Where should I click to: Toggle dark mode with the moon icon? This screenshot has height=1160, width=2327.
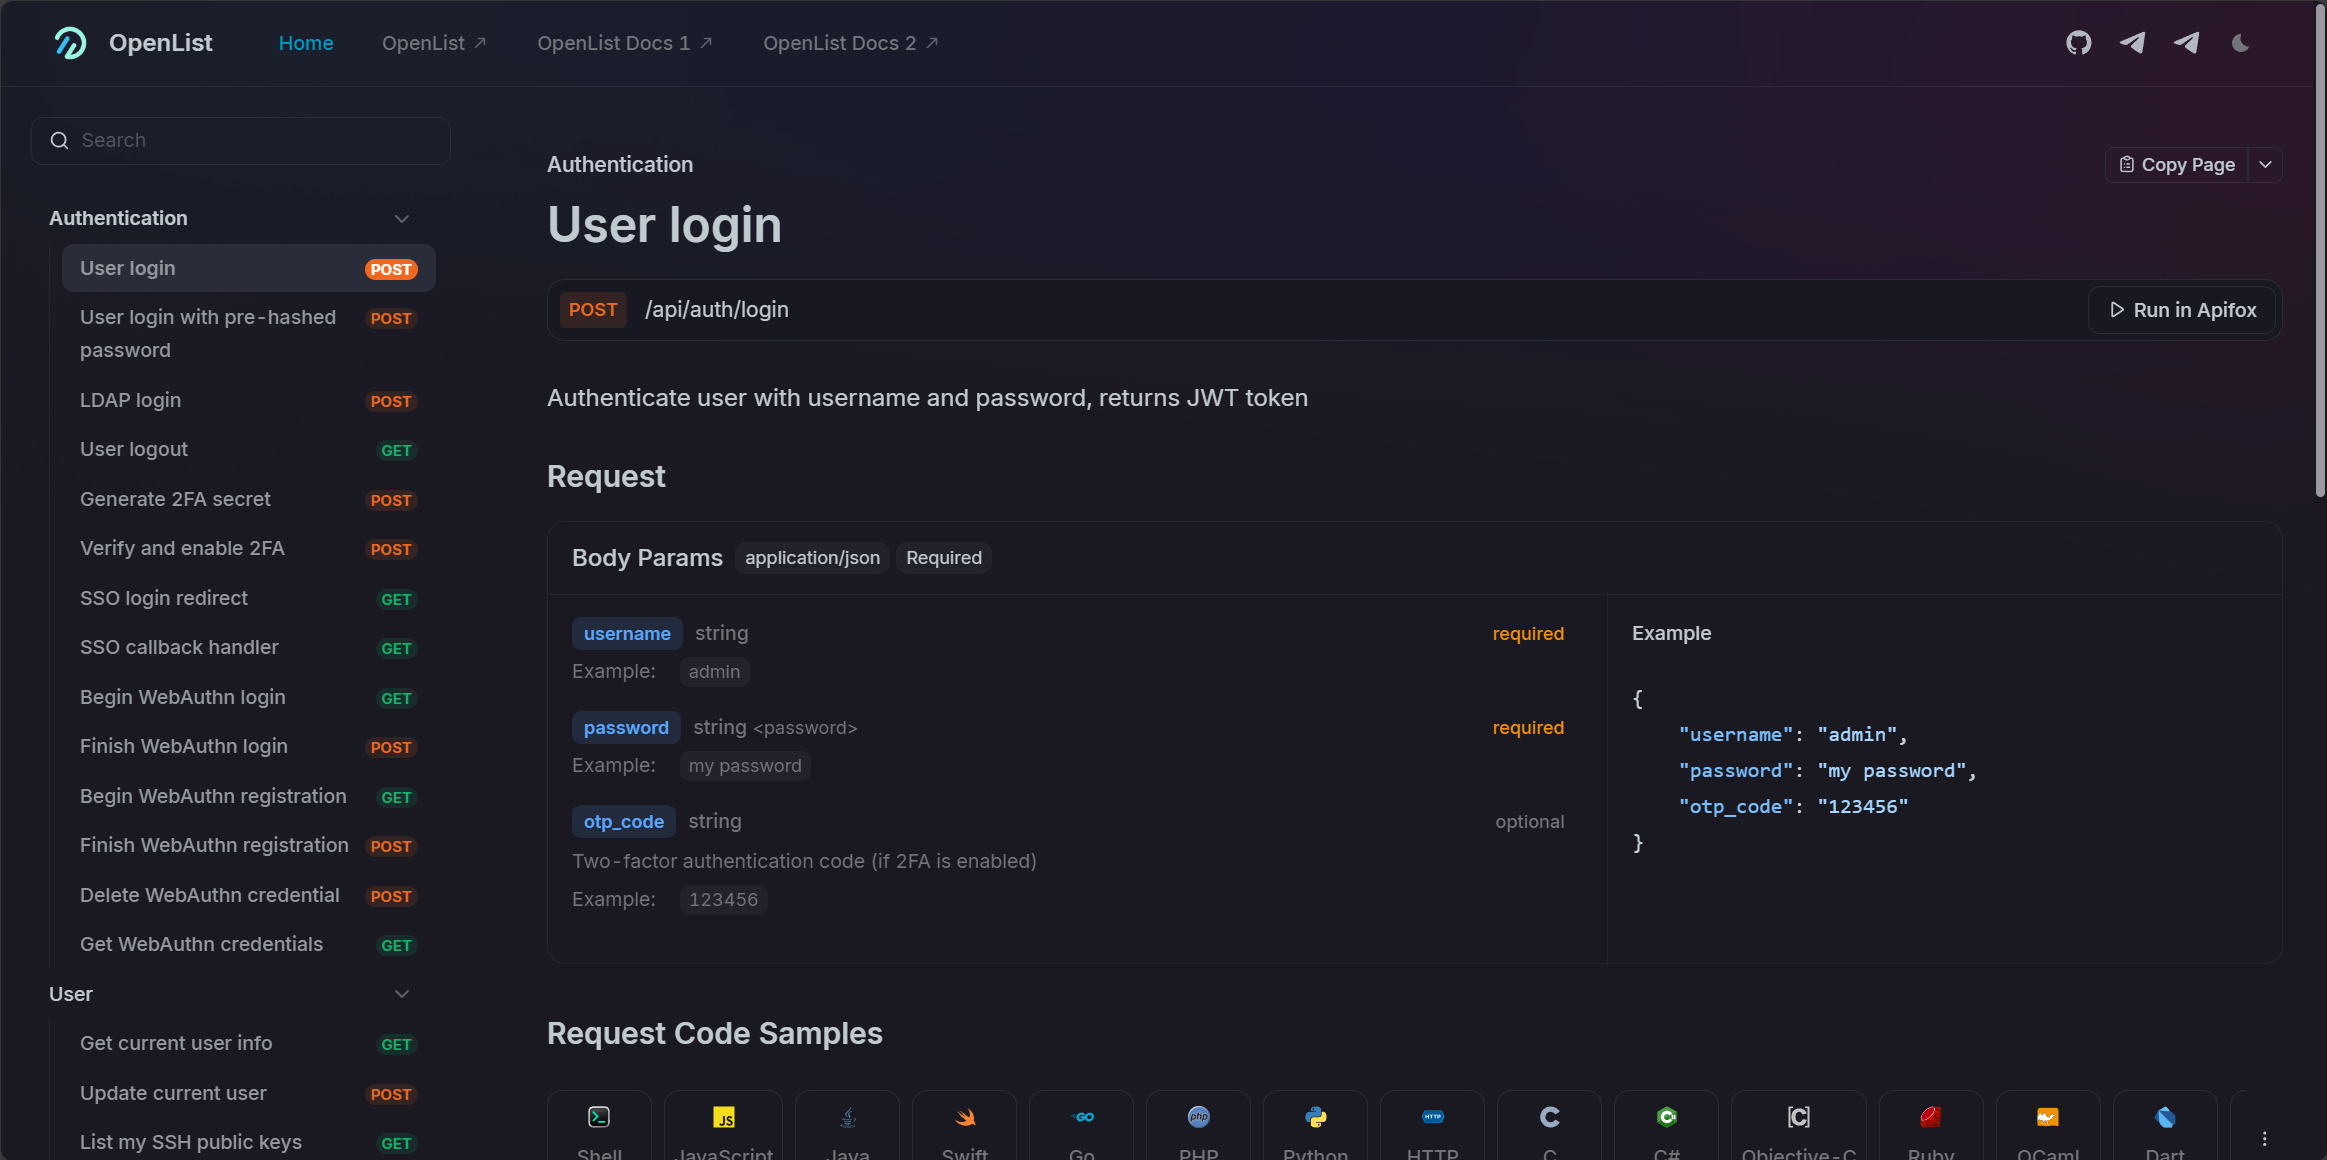click(2240, 43)
